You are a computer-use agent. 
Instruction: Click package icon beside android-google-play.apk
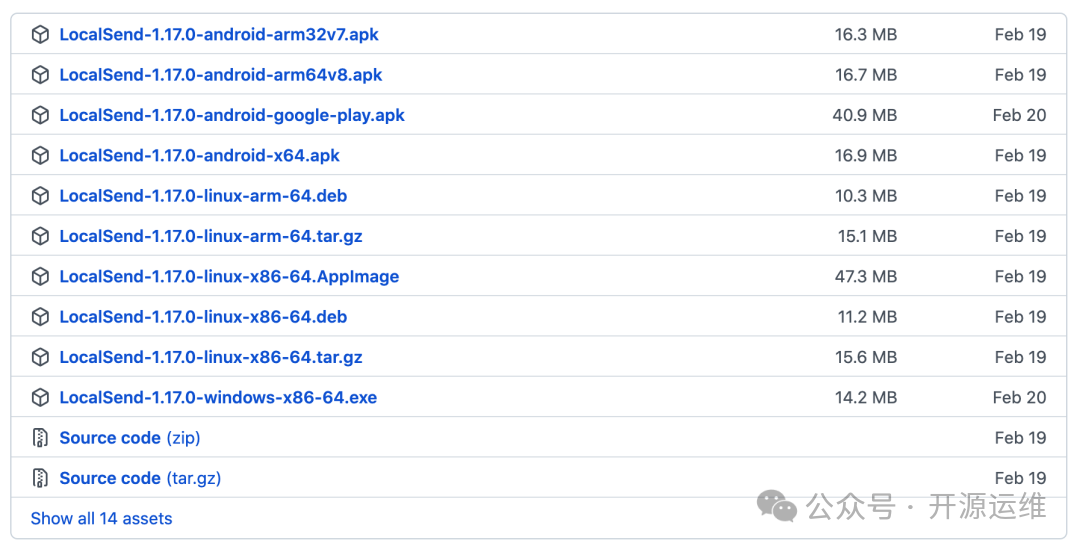[x=41, y=115]
